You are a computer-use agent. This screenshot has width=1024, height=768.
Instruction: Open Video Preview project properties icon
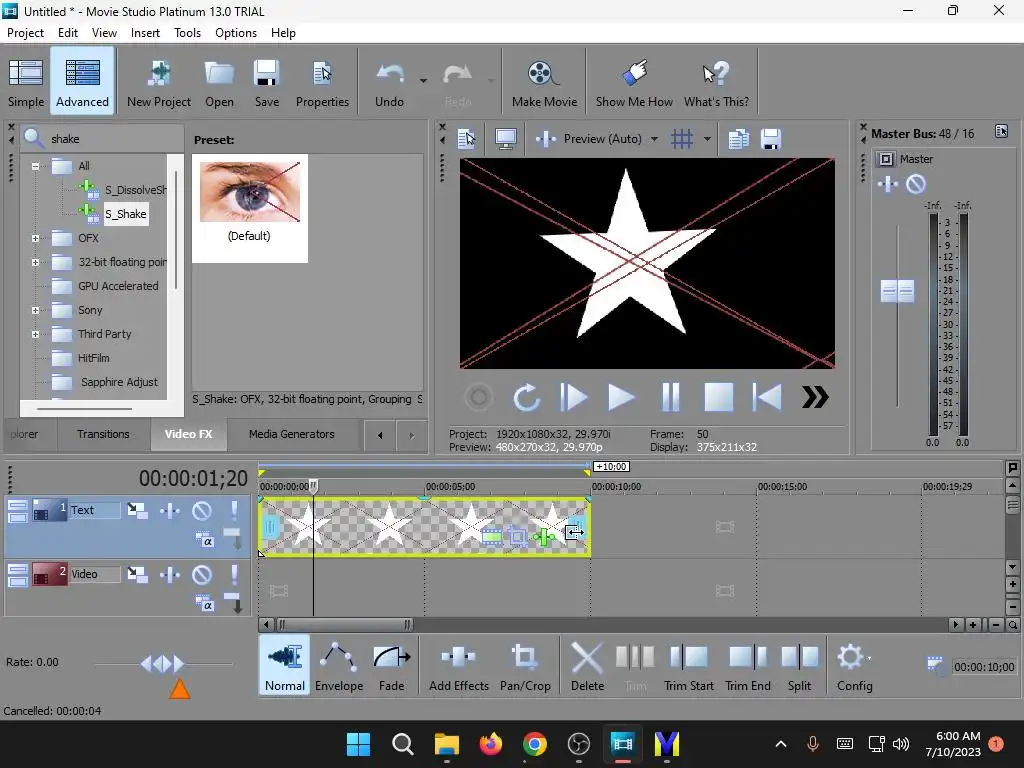pyautogui.click(x=466, y=138)
